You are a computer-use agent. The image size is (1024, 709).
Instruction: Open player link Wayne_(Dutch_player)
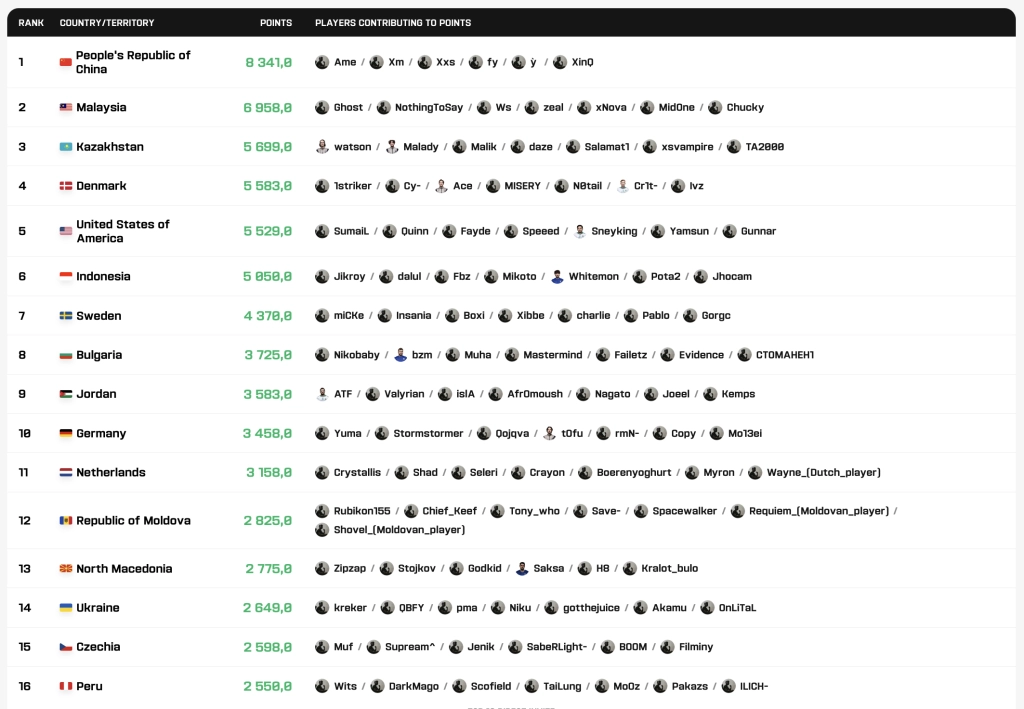(x=824, y=473)
